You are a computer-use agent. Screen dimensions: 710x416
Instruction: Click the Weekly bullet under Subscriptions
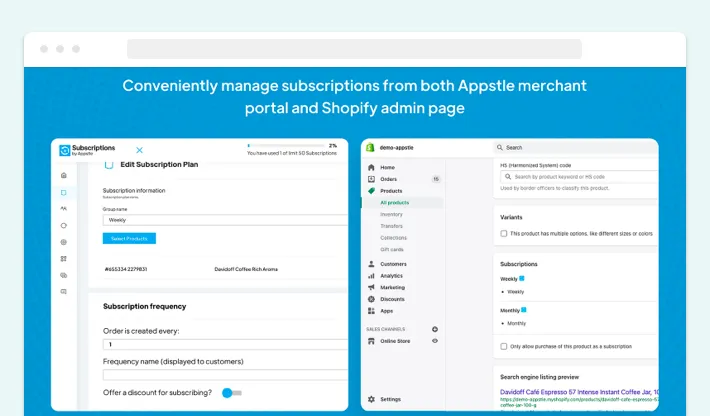(x=515, y=292)
